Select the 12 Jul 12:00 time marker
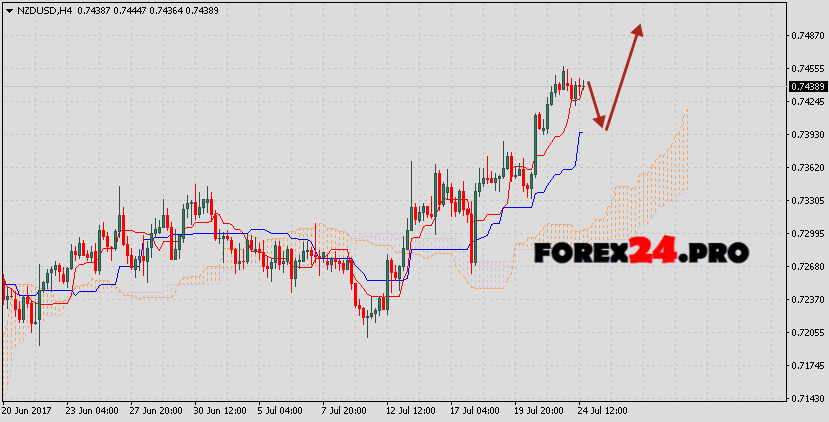This screenshot has height=422, width=829. point(413,410)
